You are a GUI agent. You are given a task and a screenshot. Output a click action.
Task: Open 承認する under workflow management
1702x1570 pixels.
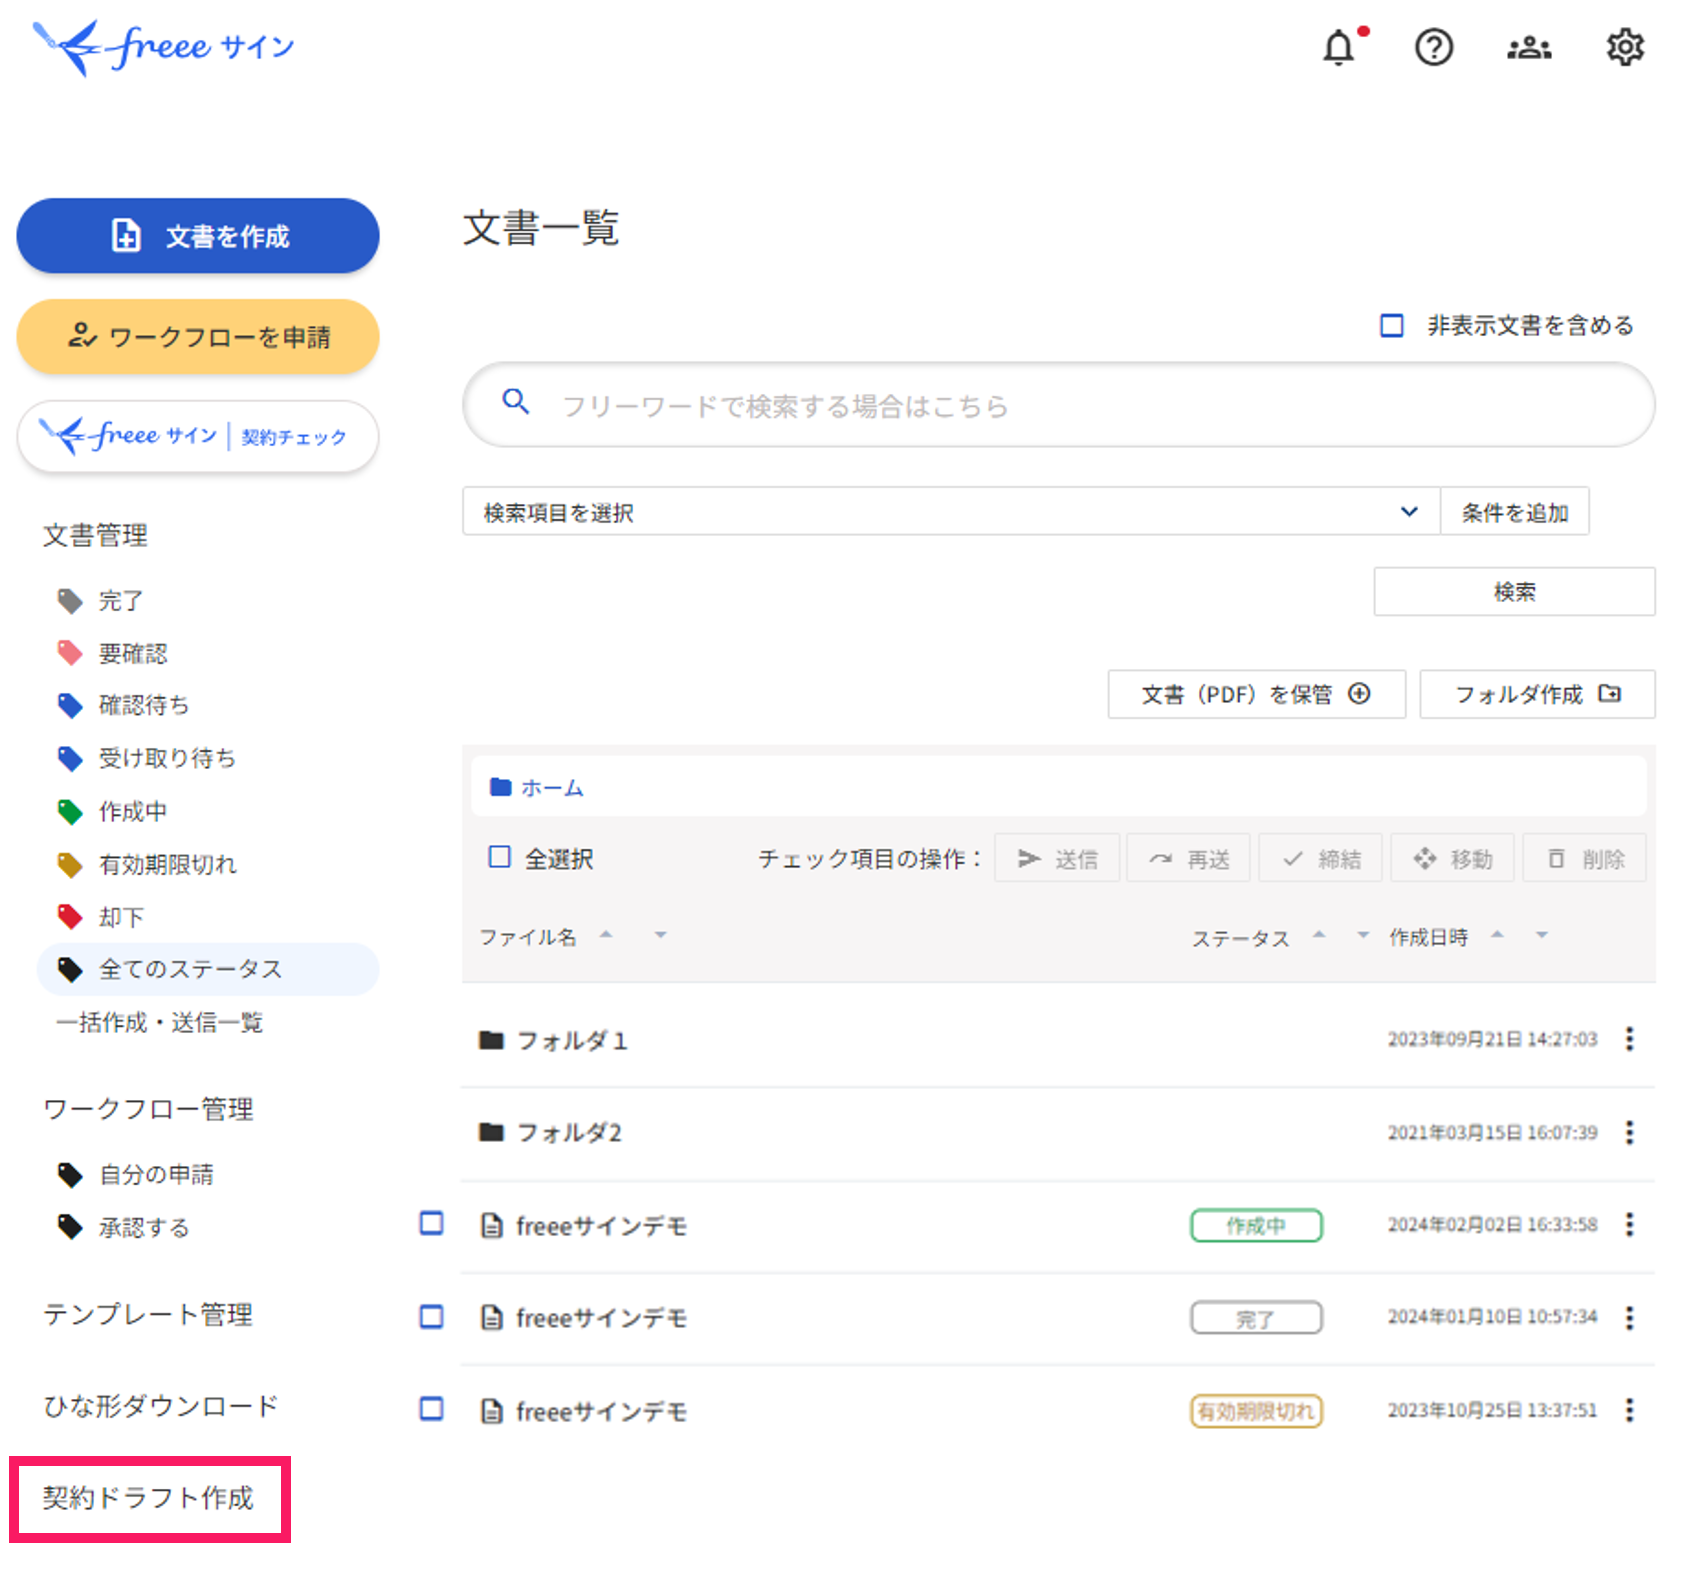click(x=144, y=1227)
